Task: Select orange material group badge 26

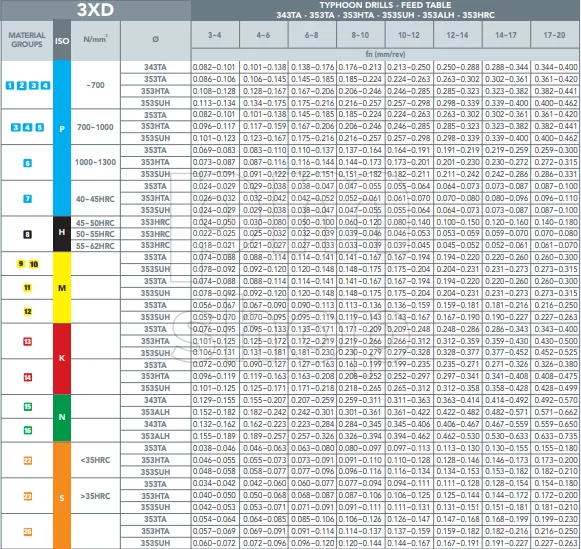Action: pos(27,532)
